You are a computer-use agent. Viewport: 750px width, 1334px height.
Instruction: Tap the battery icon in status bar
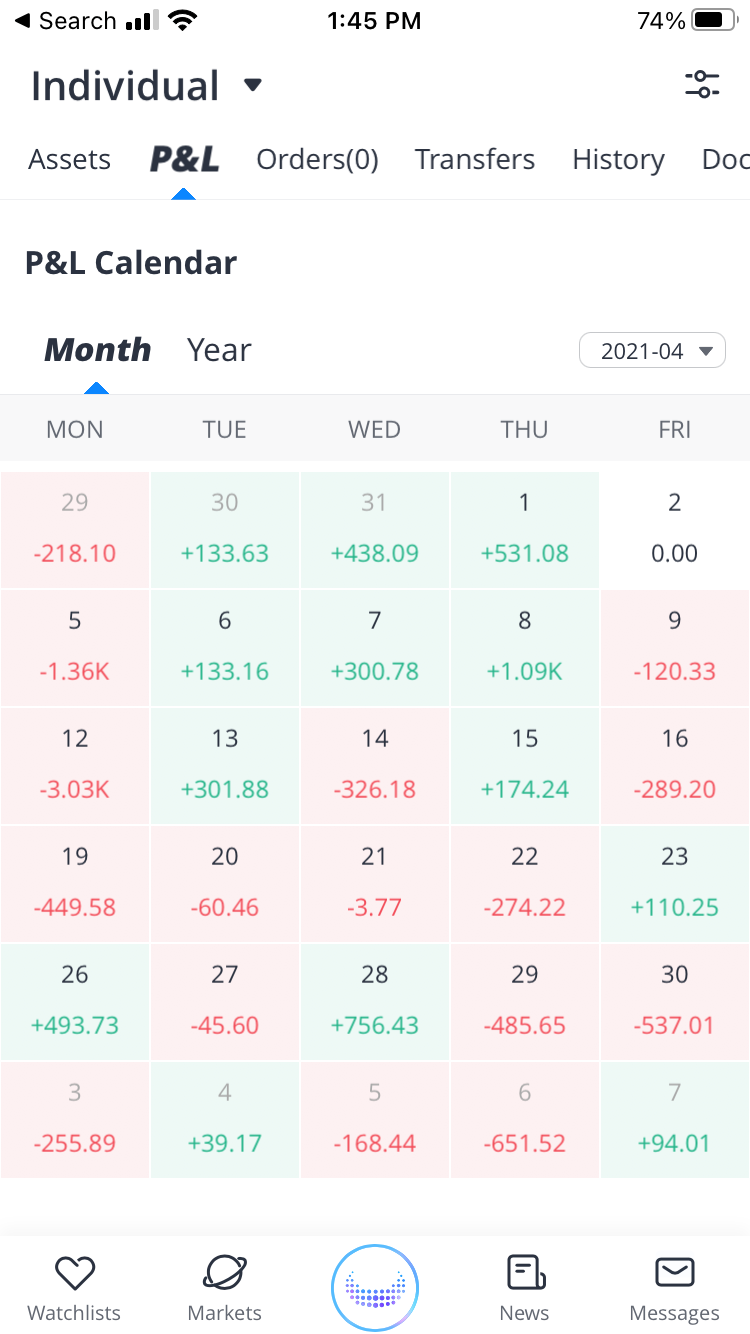[713, 21]
